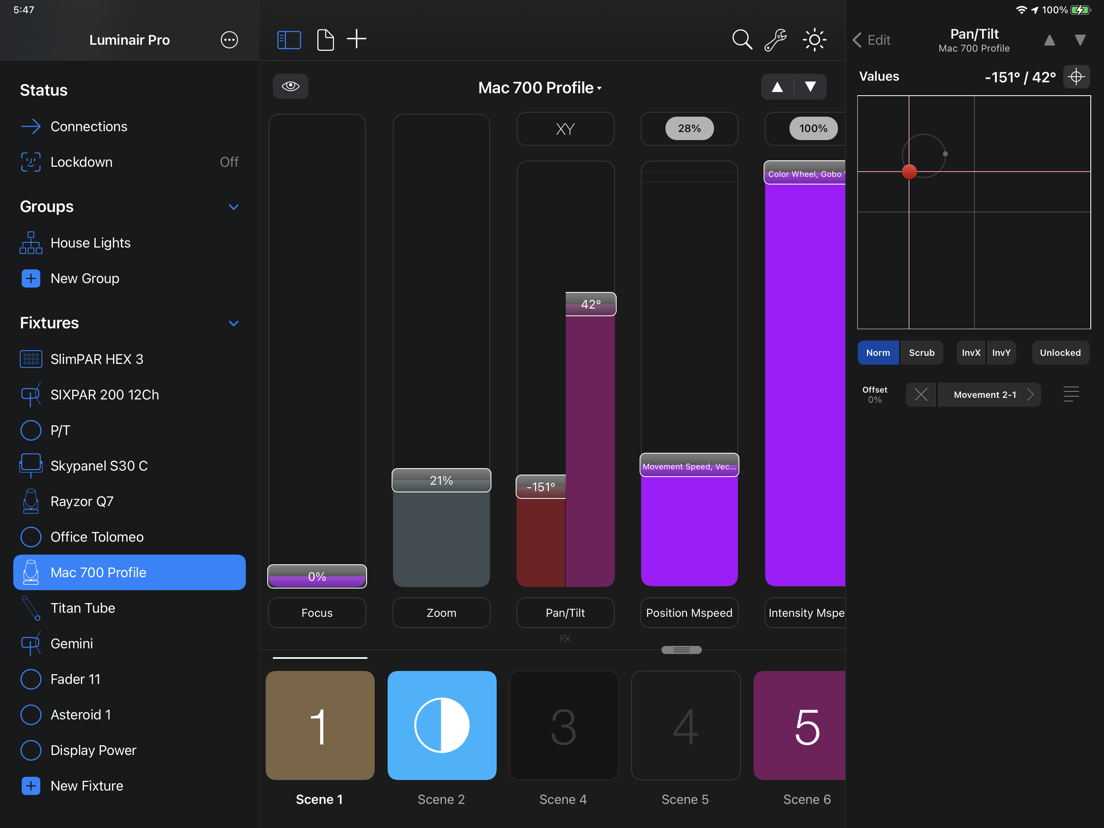Select the Rayzor Q7 fixture

pos(130,501)
